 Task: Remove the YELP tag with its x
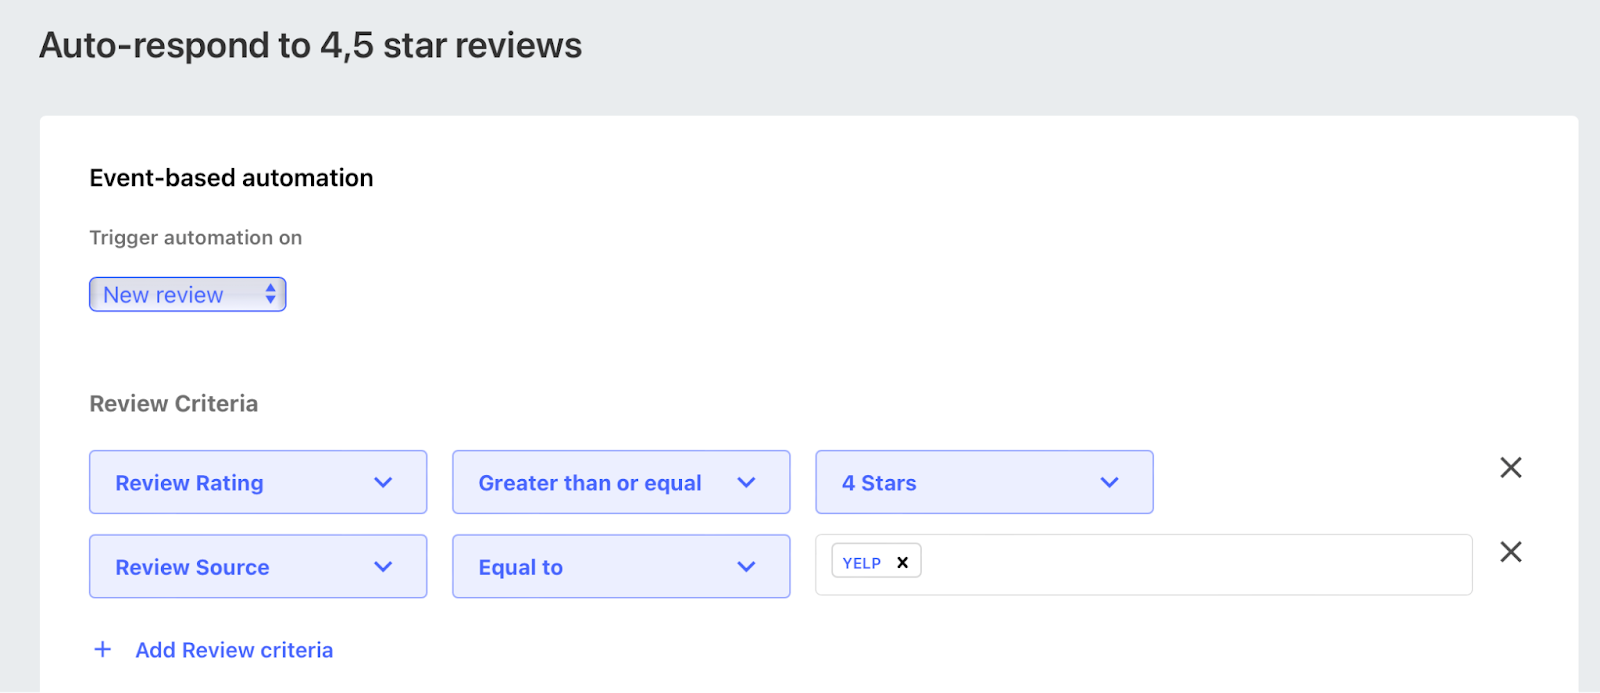click(x=902, y=562)
